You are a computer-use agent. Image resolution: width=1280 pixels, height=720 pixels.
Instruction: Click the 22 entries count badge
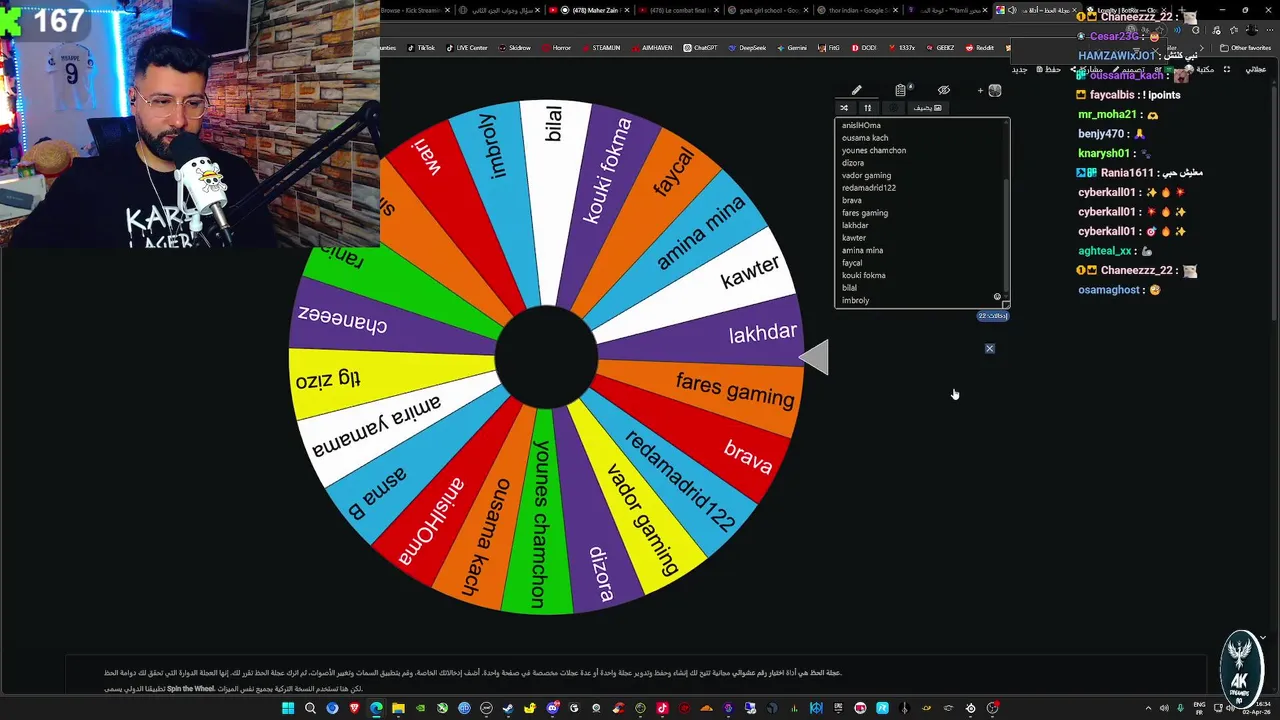[993, 316]
